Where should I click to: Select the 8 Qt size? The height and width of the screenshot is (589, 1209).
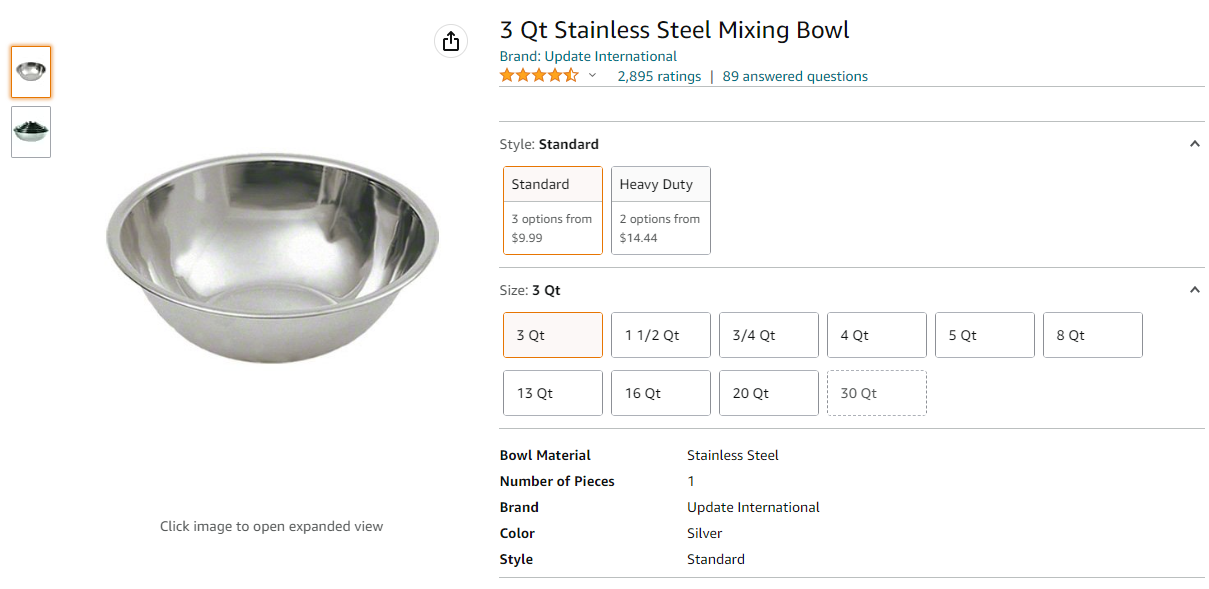[1093, 335]
